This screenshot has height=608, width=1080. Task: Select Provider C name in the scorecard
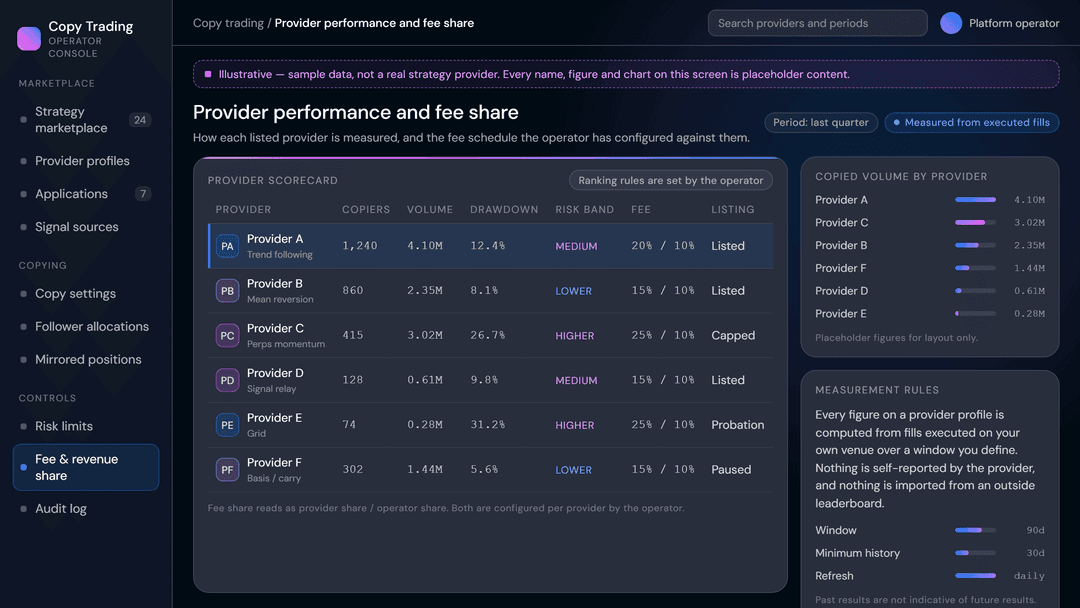pyautogui.click(x=276, y=328)
